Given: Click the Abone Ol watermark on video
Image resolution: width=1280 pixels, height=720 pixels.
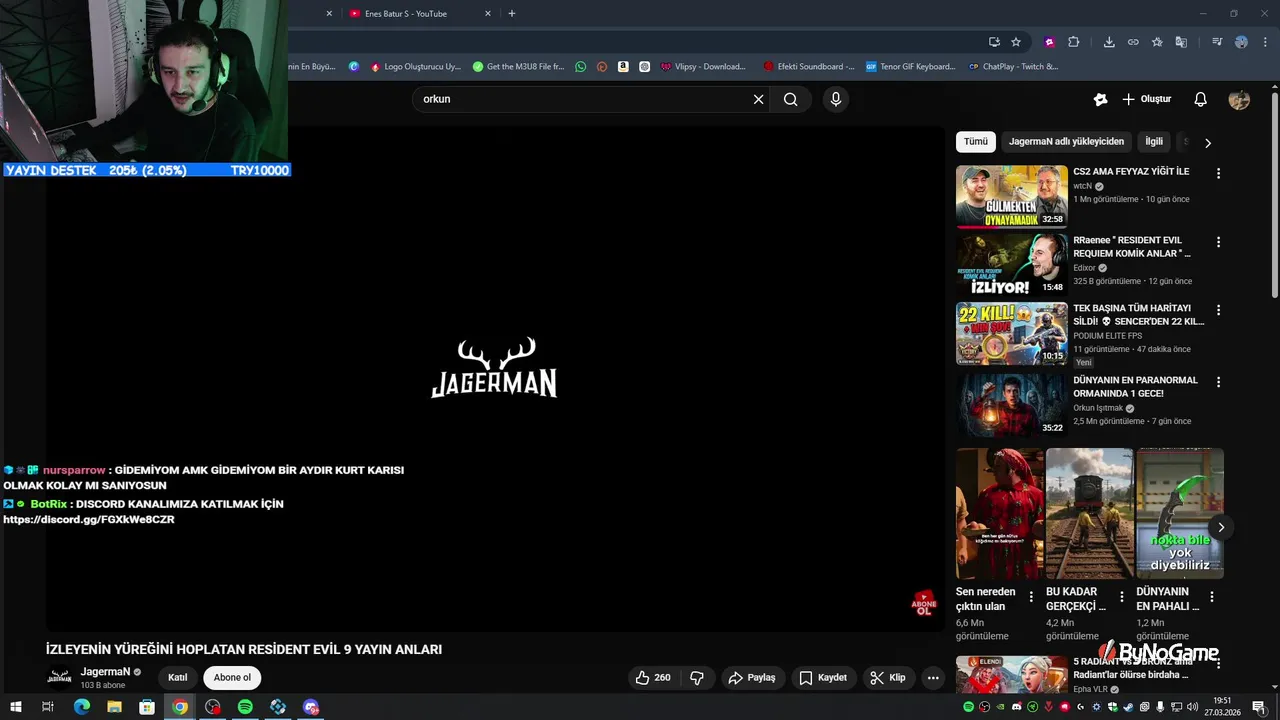Looking at the screenshot, I should 924,603.
